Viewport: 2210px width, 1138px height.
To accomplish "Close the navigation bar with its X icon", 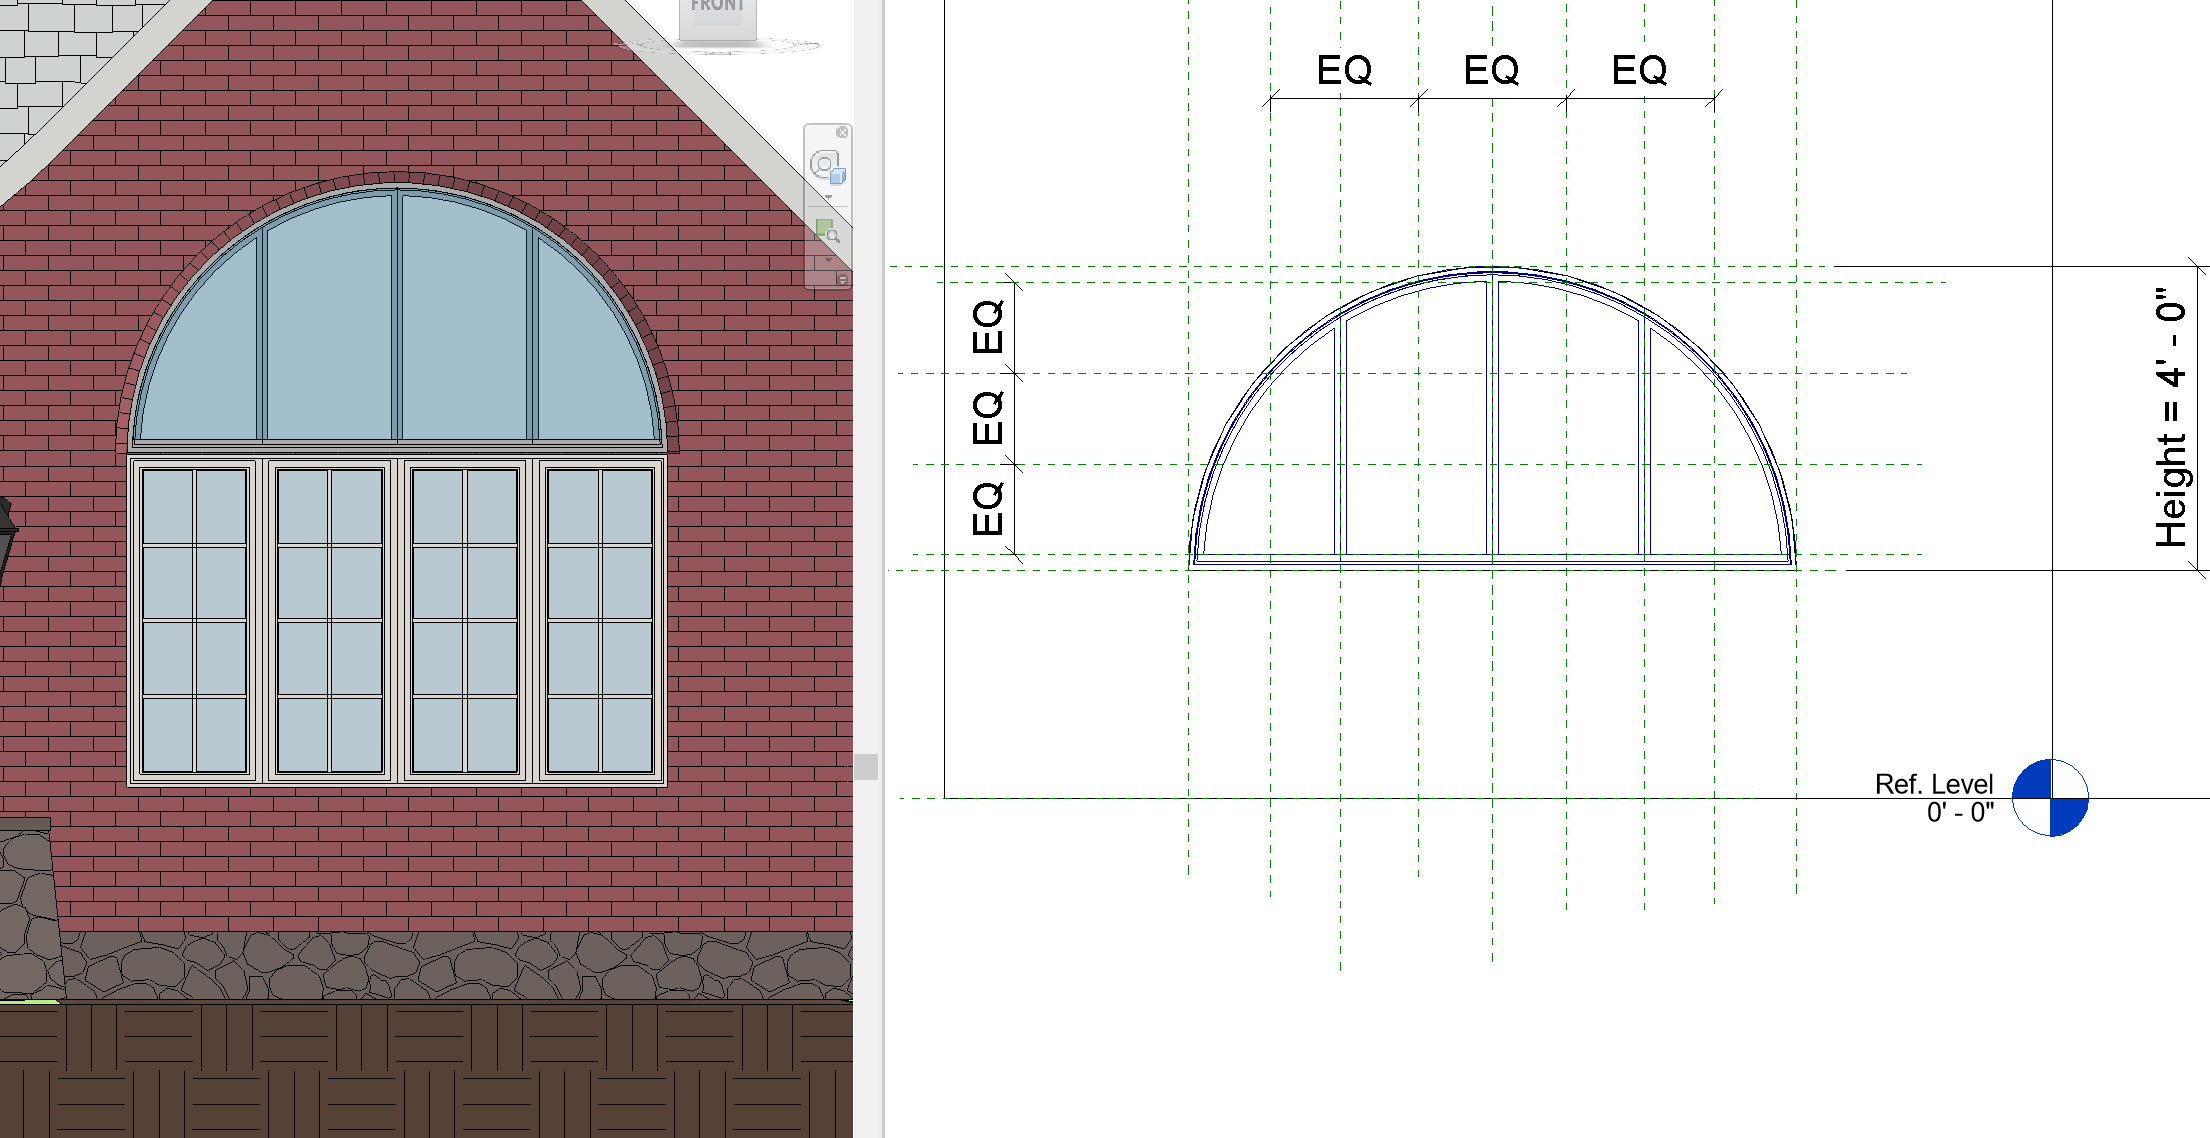I will pyautogui.click(x=842, y=133).
